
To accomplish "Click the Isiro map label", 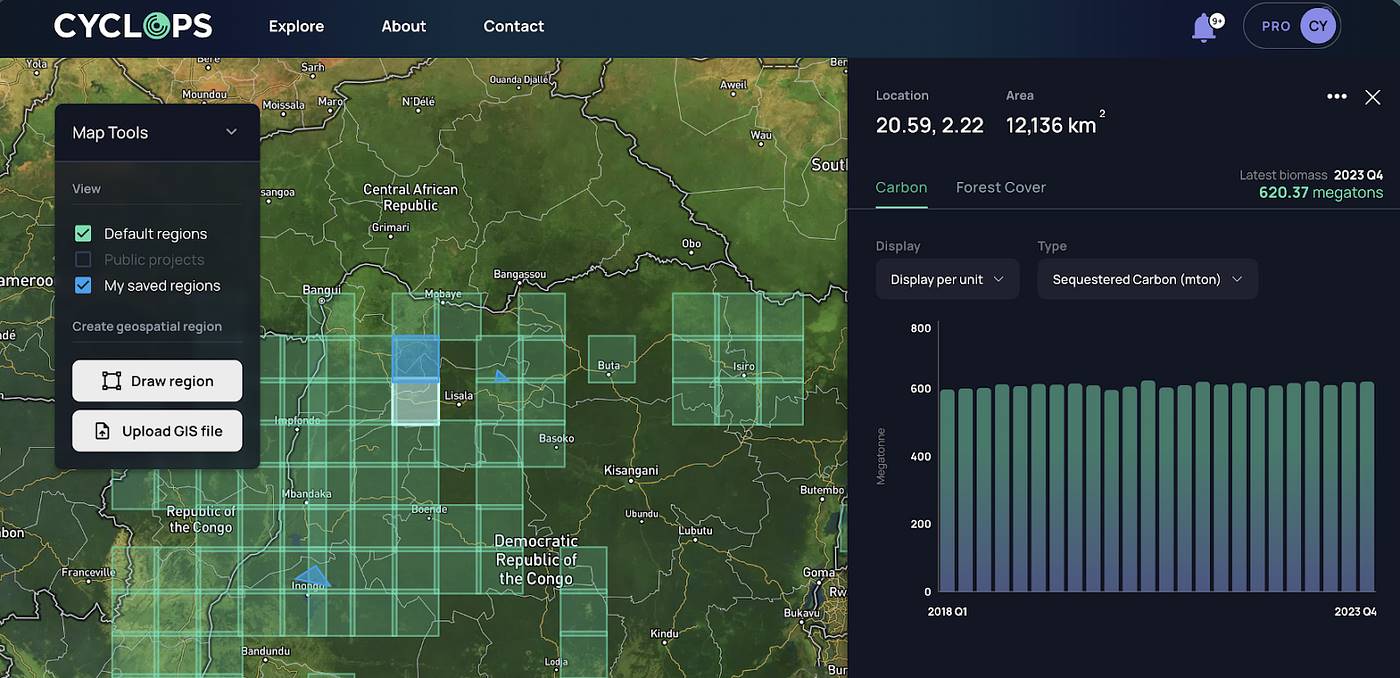I will 744,366.
